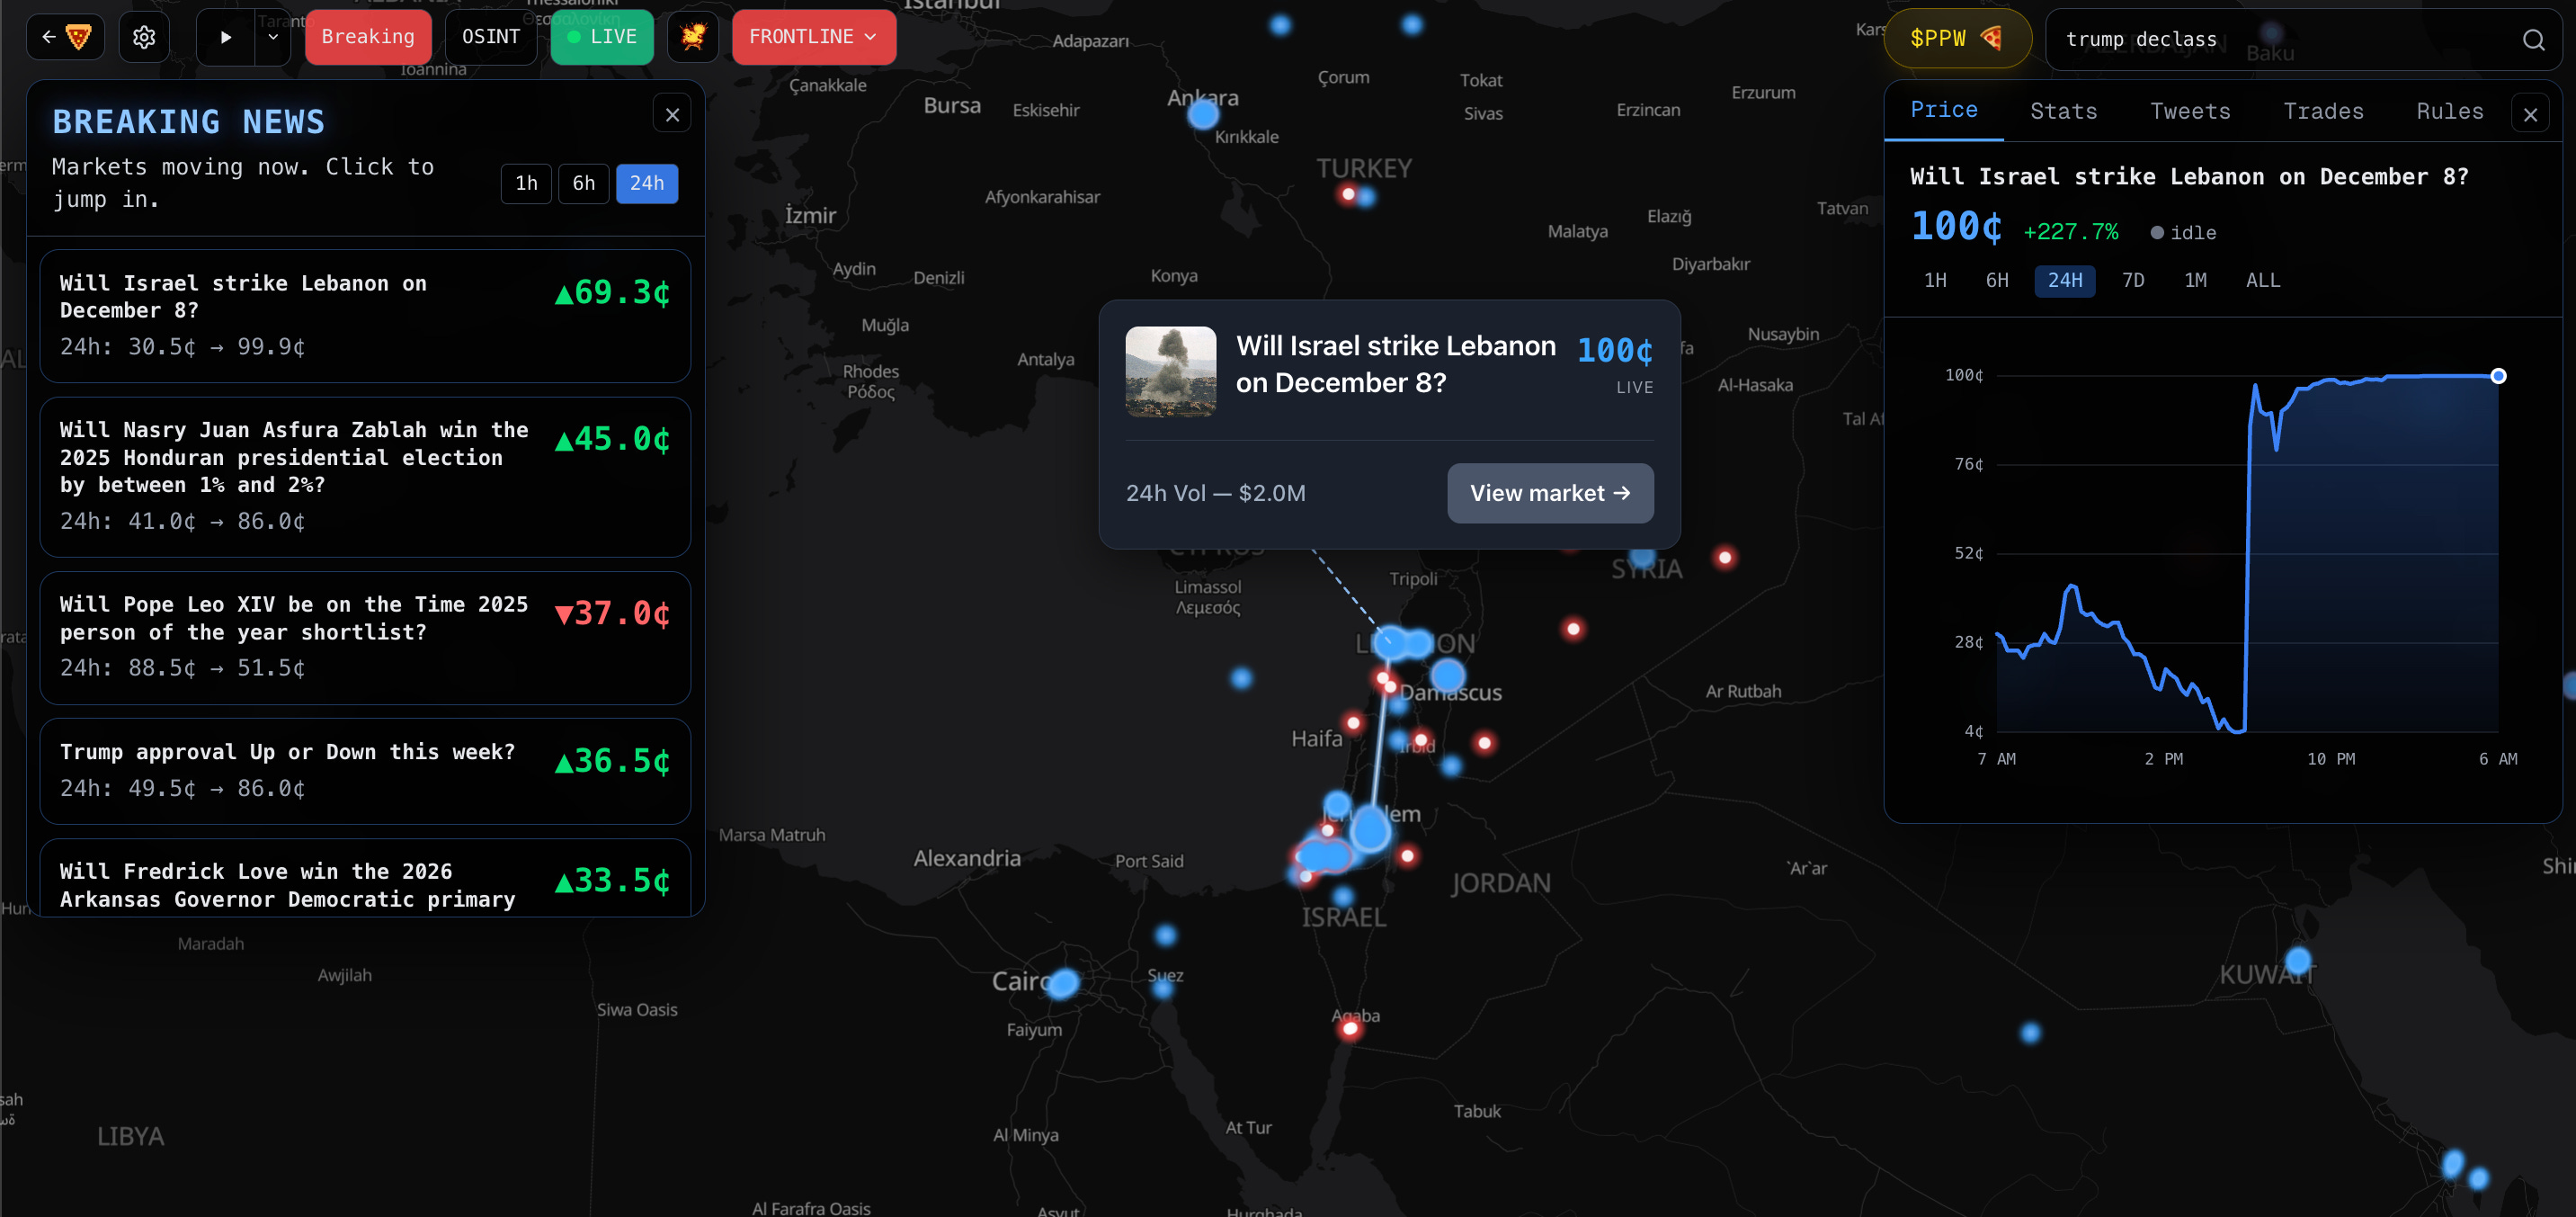
Task: Click the View market button
Action: coord(1549,493)
